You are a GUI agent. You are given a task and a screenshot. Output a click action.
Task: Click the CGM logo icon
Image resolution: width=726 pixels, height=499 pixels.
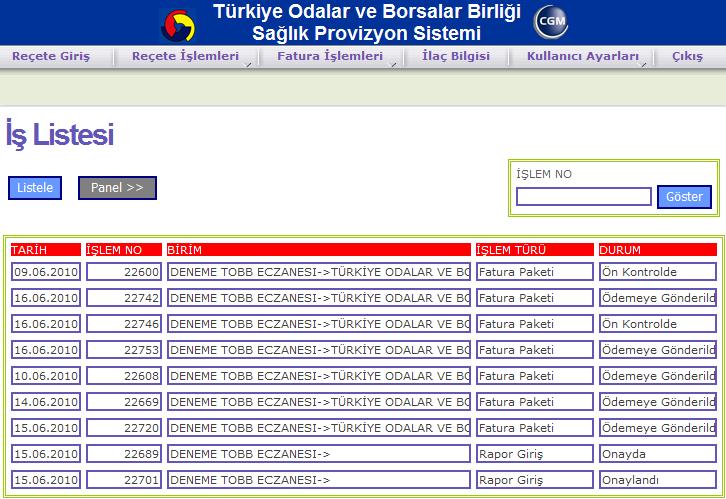(x=551, y=21)
